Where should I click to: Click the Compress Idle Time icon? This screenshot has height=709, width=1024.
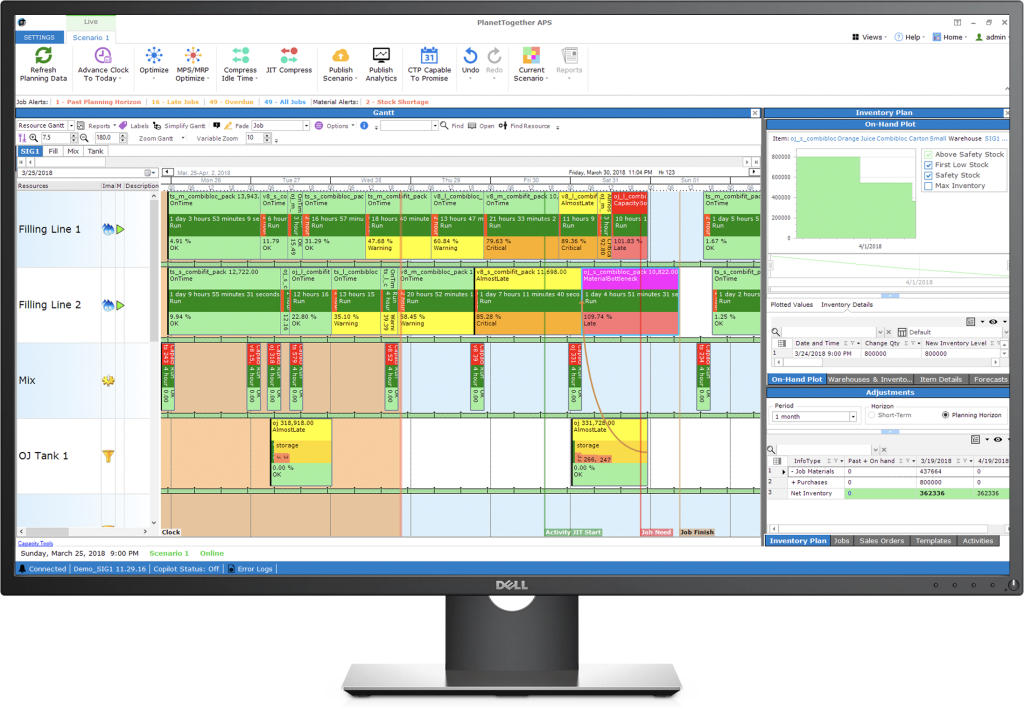pyautogui.click(x=240, y=55)
